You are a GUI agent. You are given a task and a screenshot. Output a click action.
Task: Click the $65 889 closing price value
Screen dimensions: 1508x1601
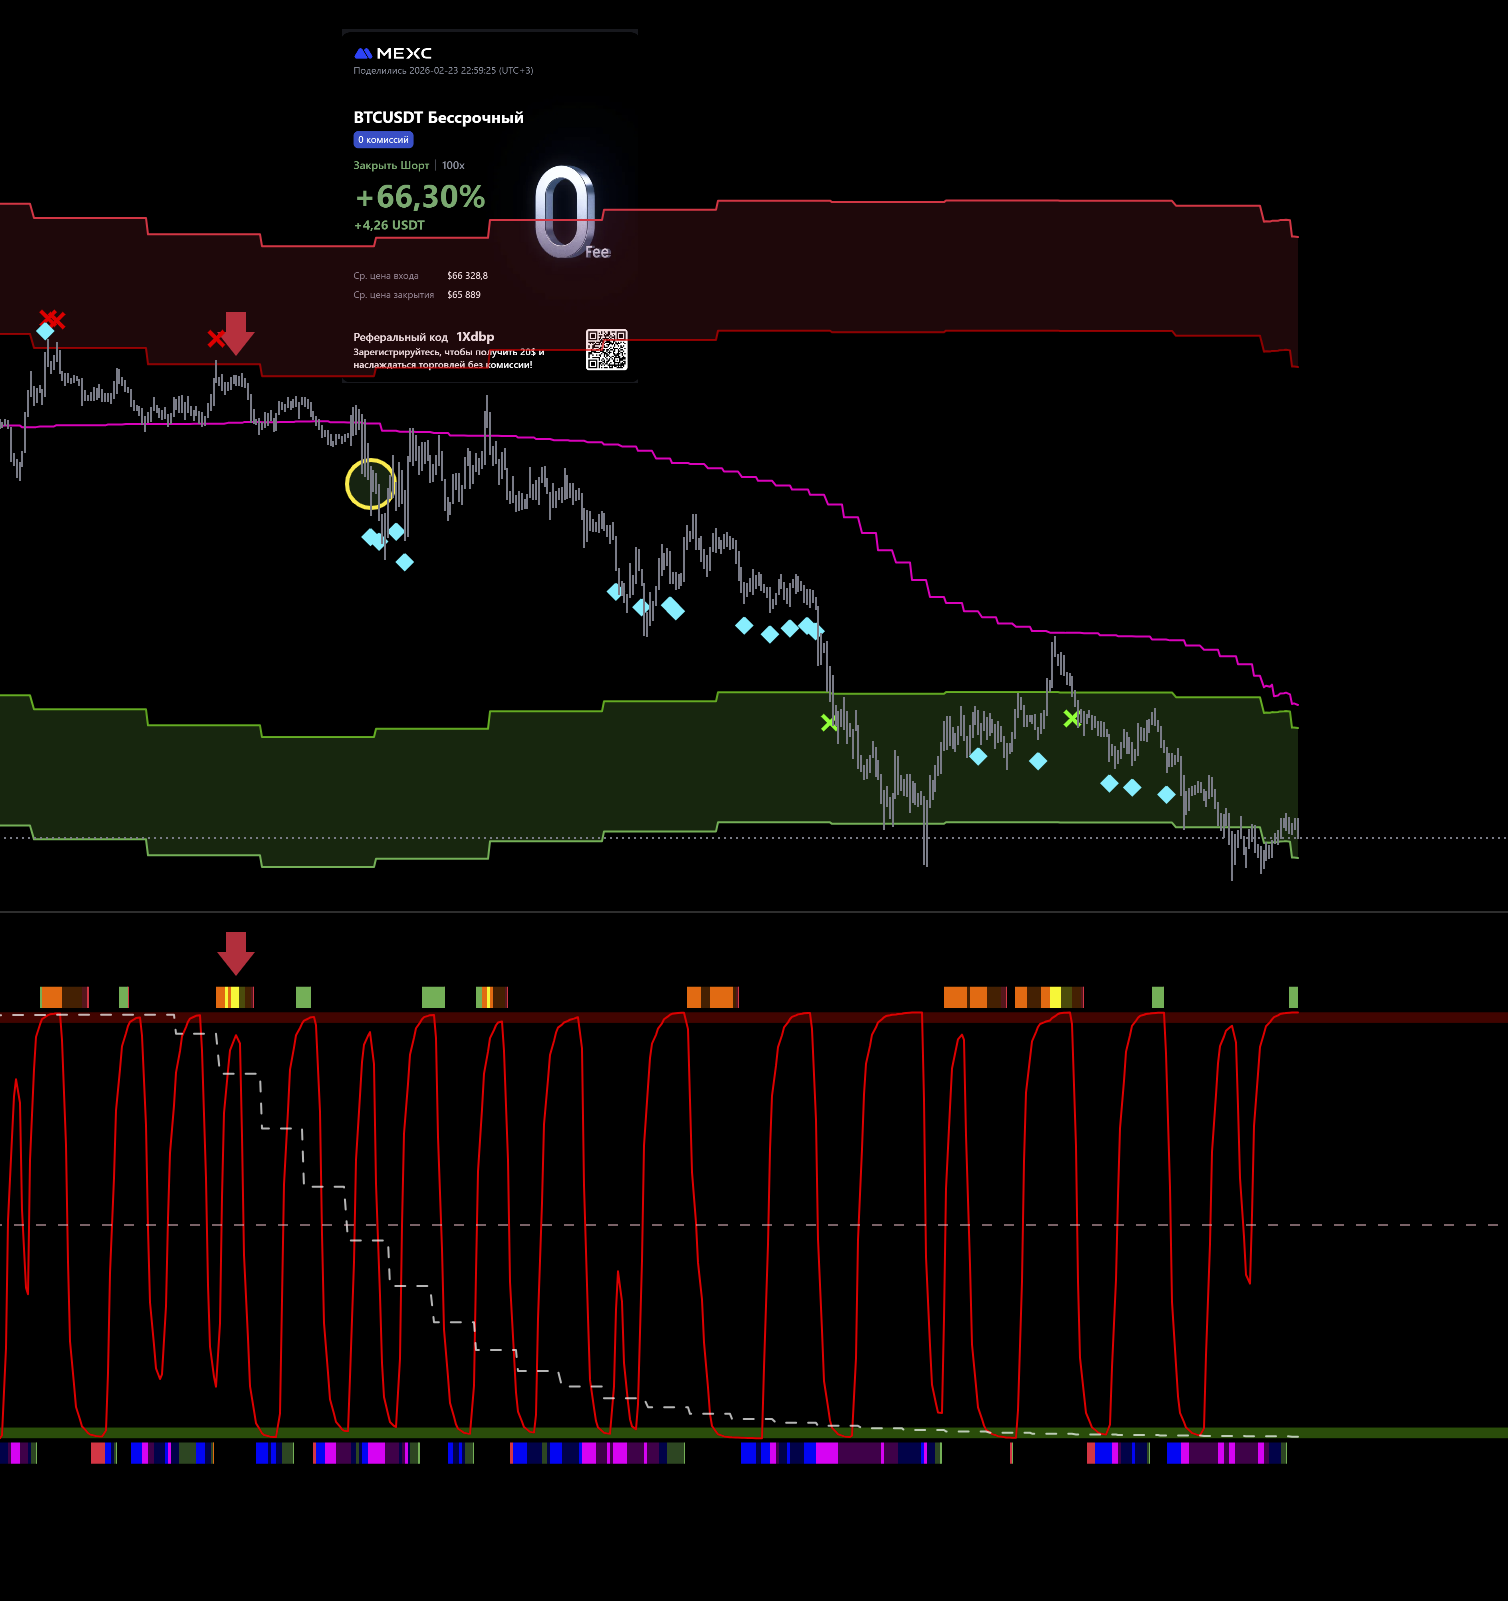coord(464,295)
